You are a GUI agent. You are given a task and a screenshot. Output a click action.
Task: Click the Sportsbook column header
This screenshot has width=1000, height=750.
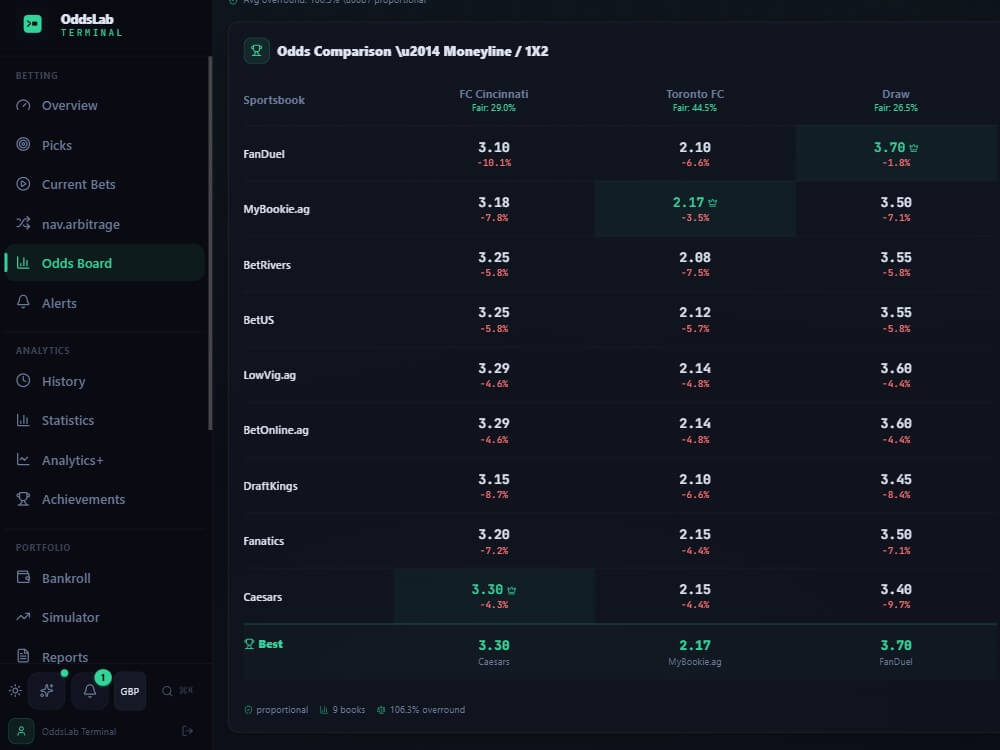[274, 100]
